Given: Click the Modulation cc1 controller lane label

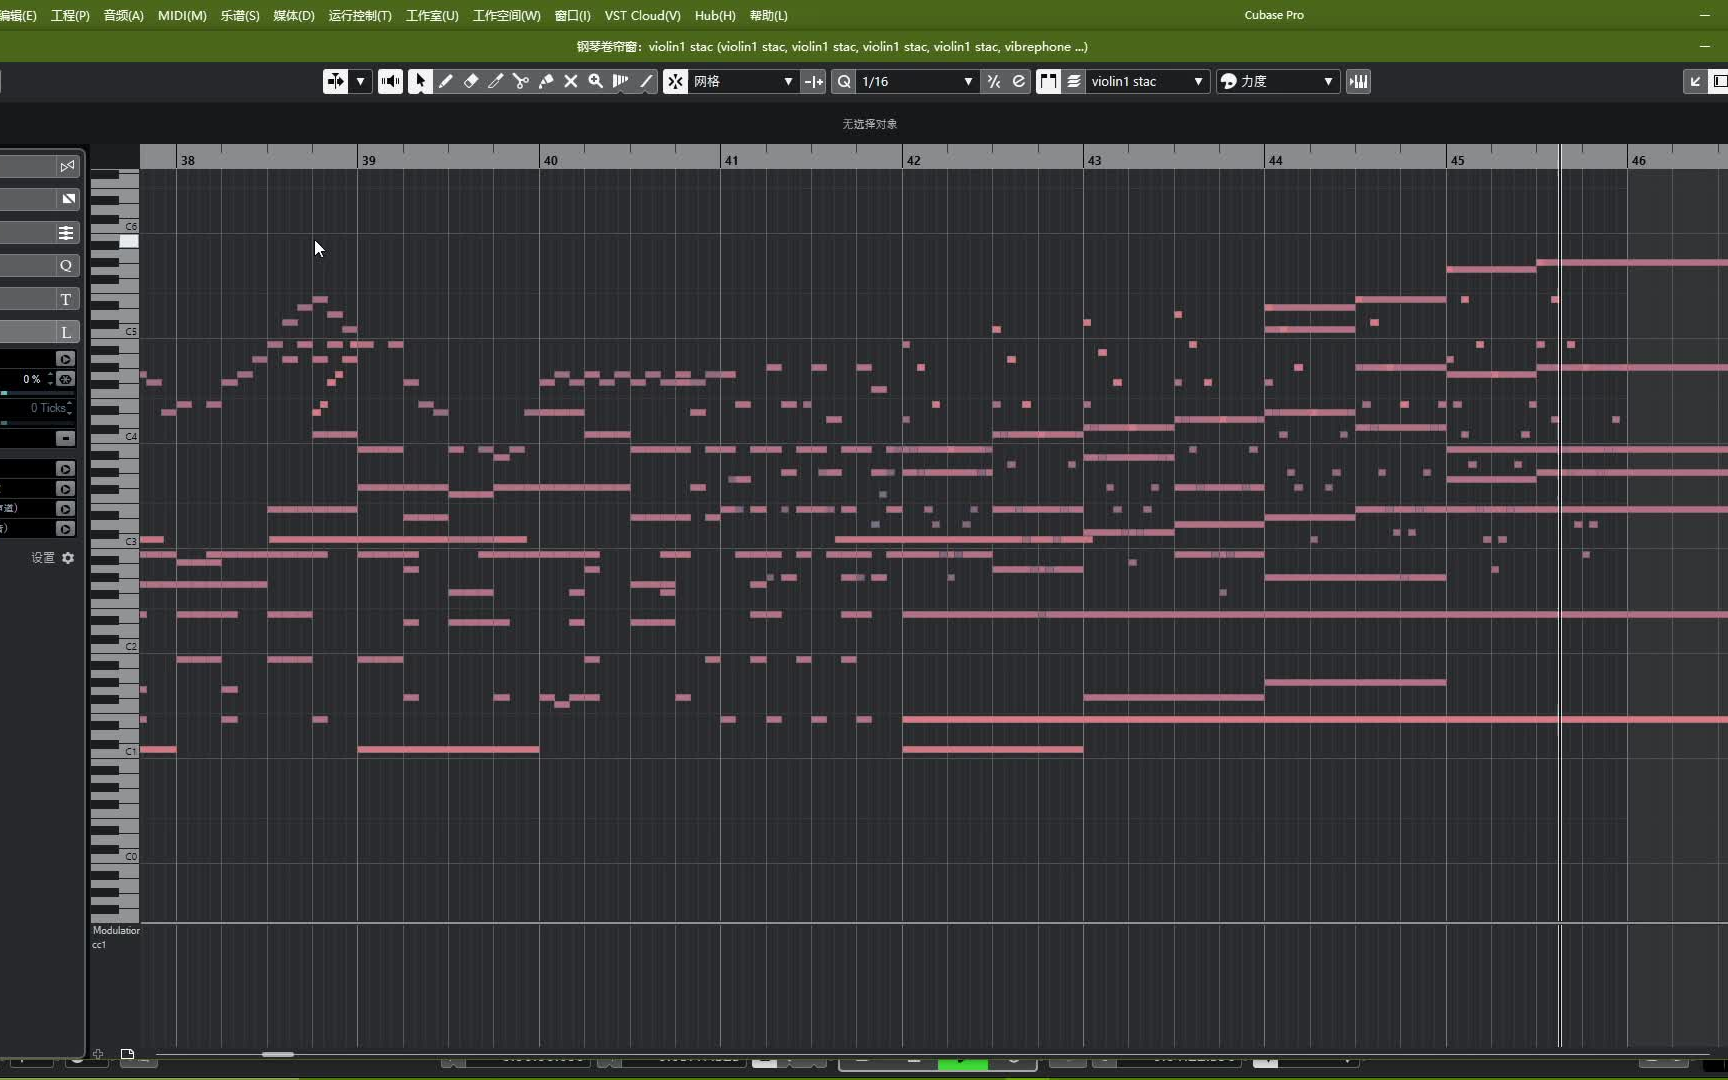Looking at the screenshot, I should tap(115, 937).
